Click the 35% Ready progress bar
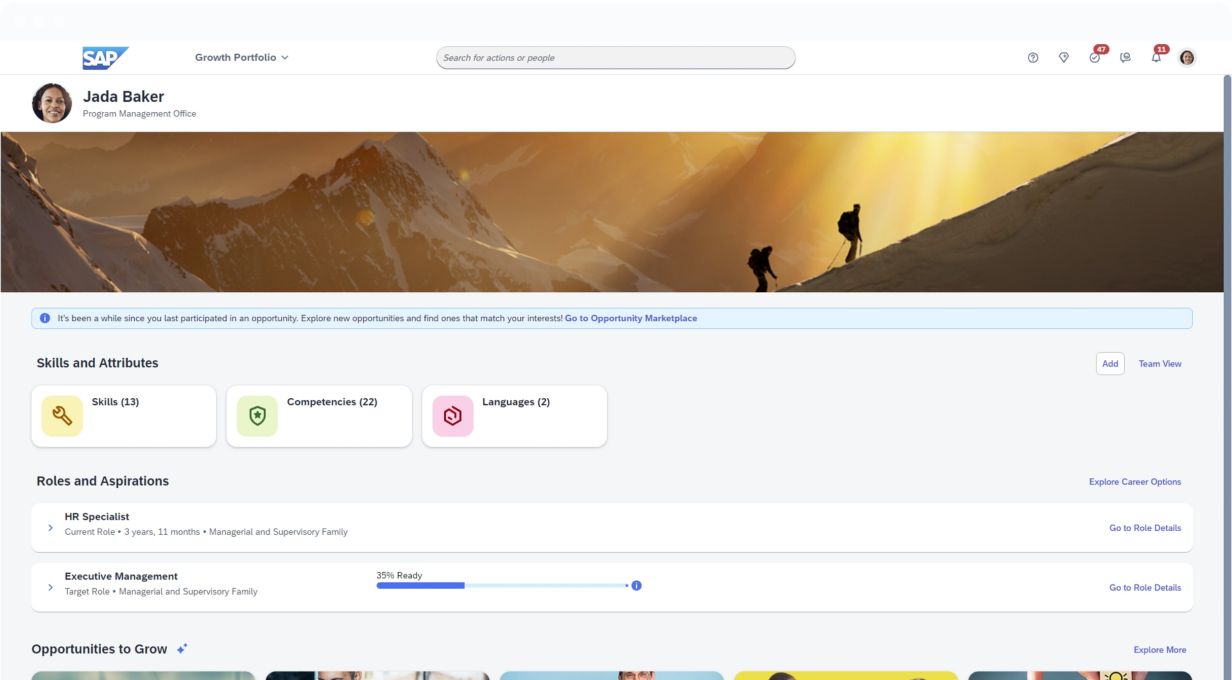This screenshot has height=680, width=1232. click(500, 586)
